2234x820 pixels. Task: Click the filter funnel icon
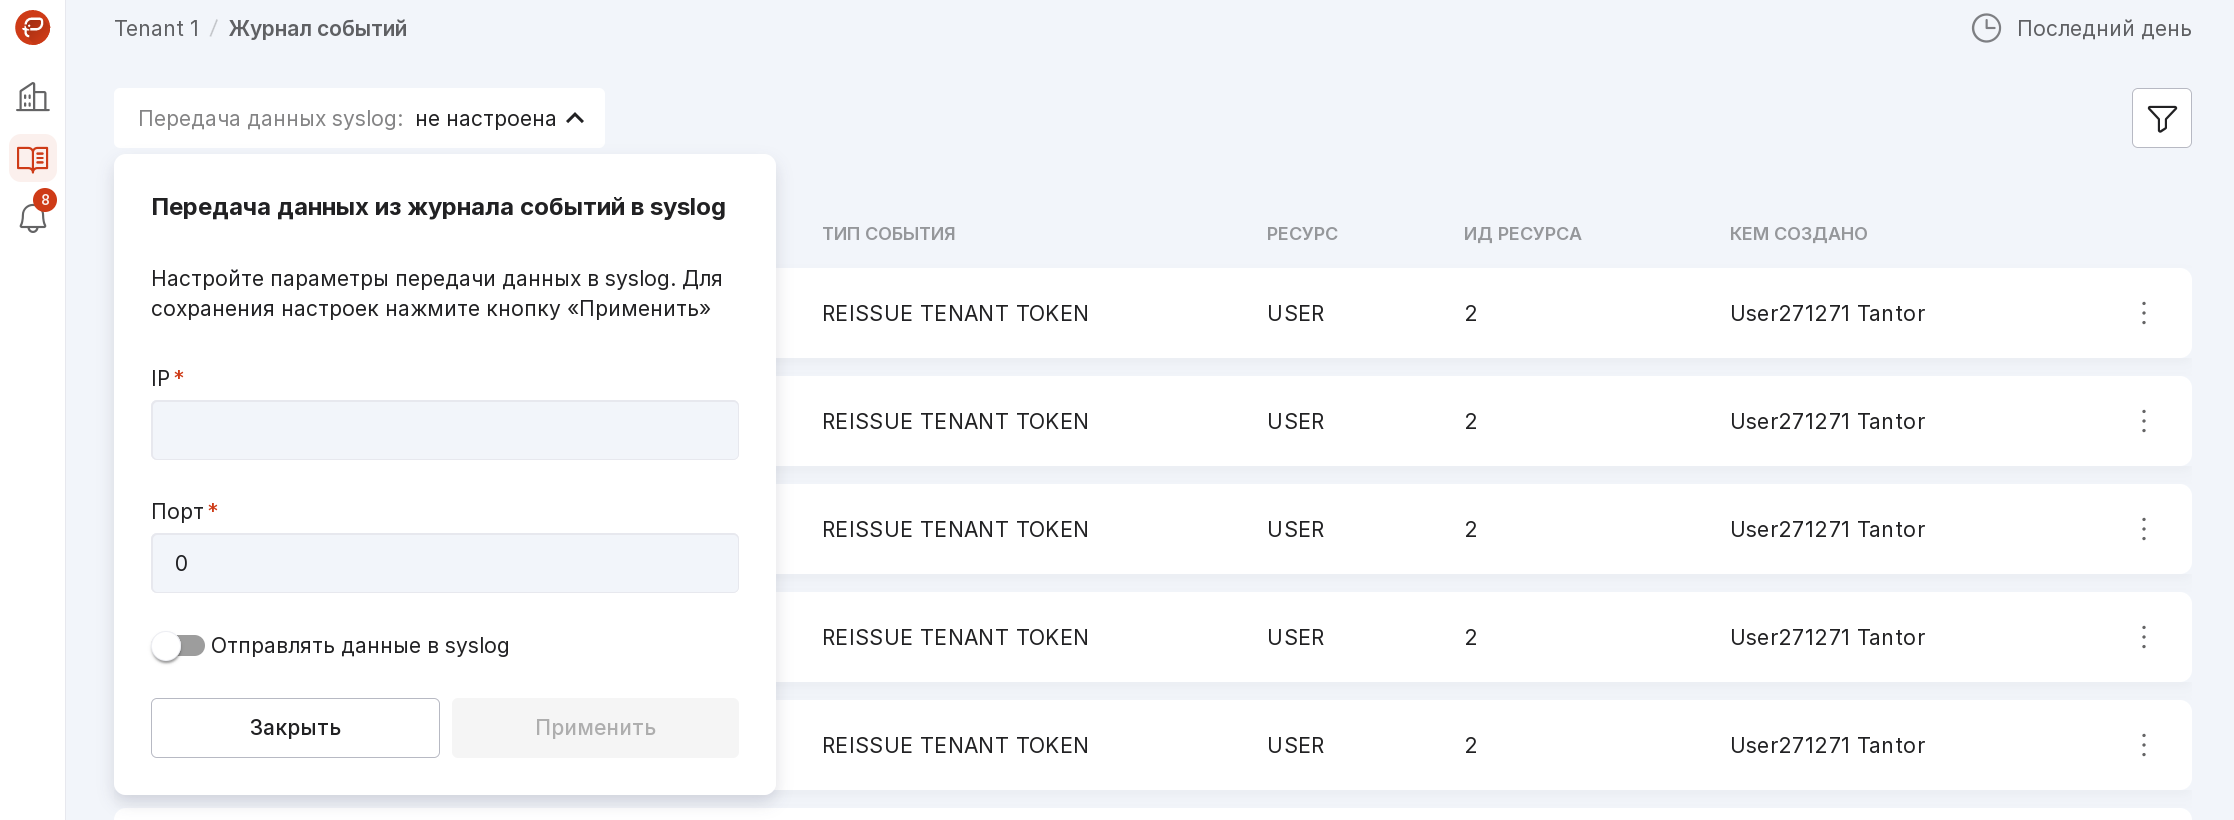[x=2161, y=118]
